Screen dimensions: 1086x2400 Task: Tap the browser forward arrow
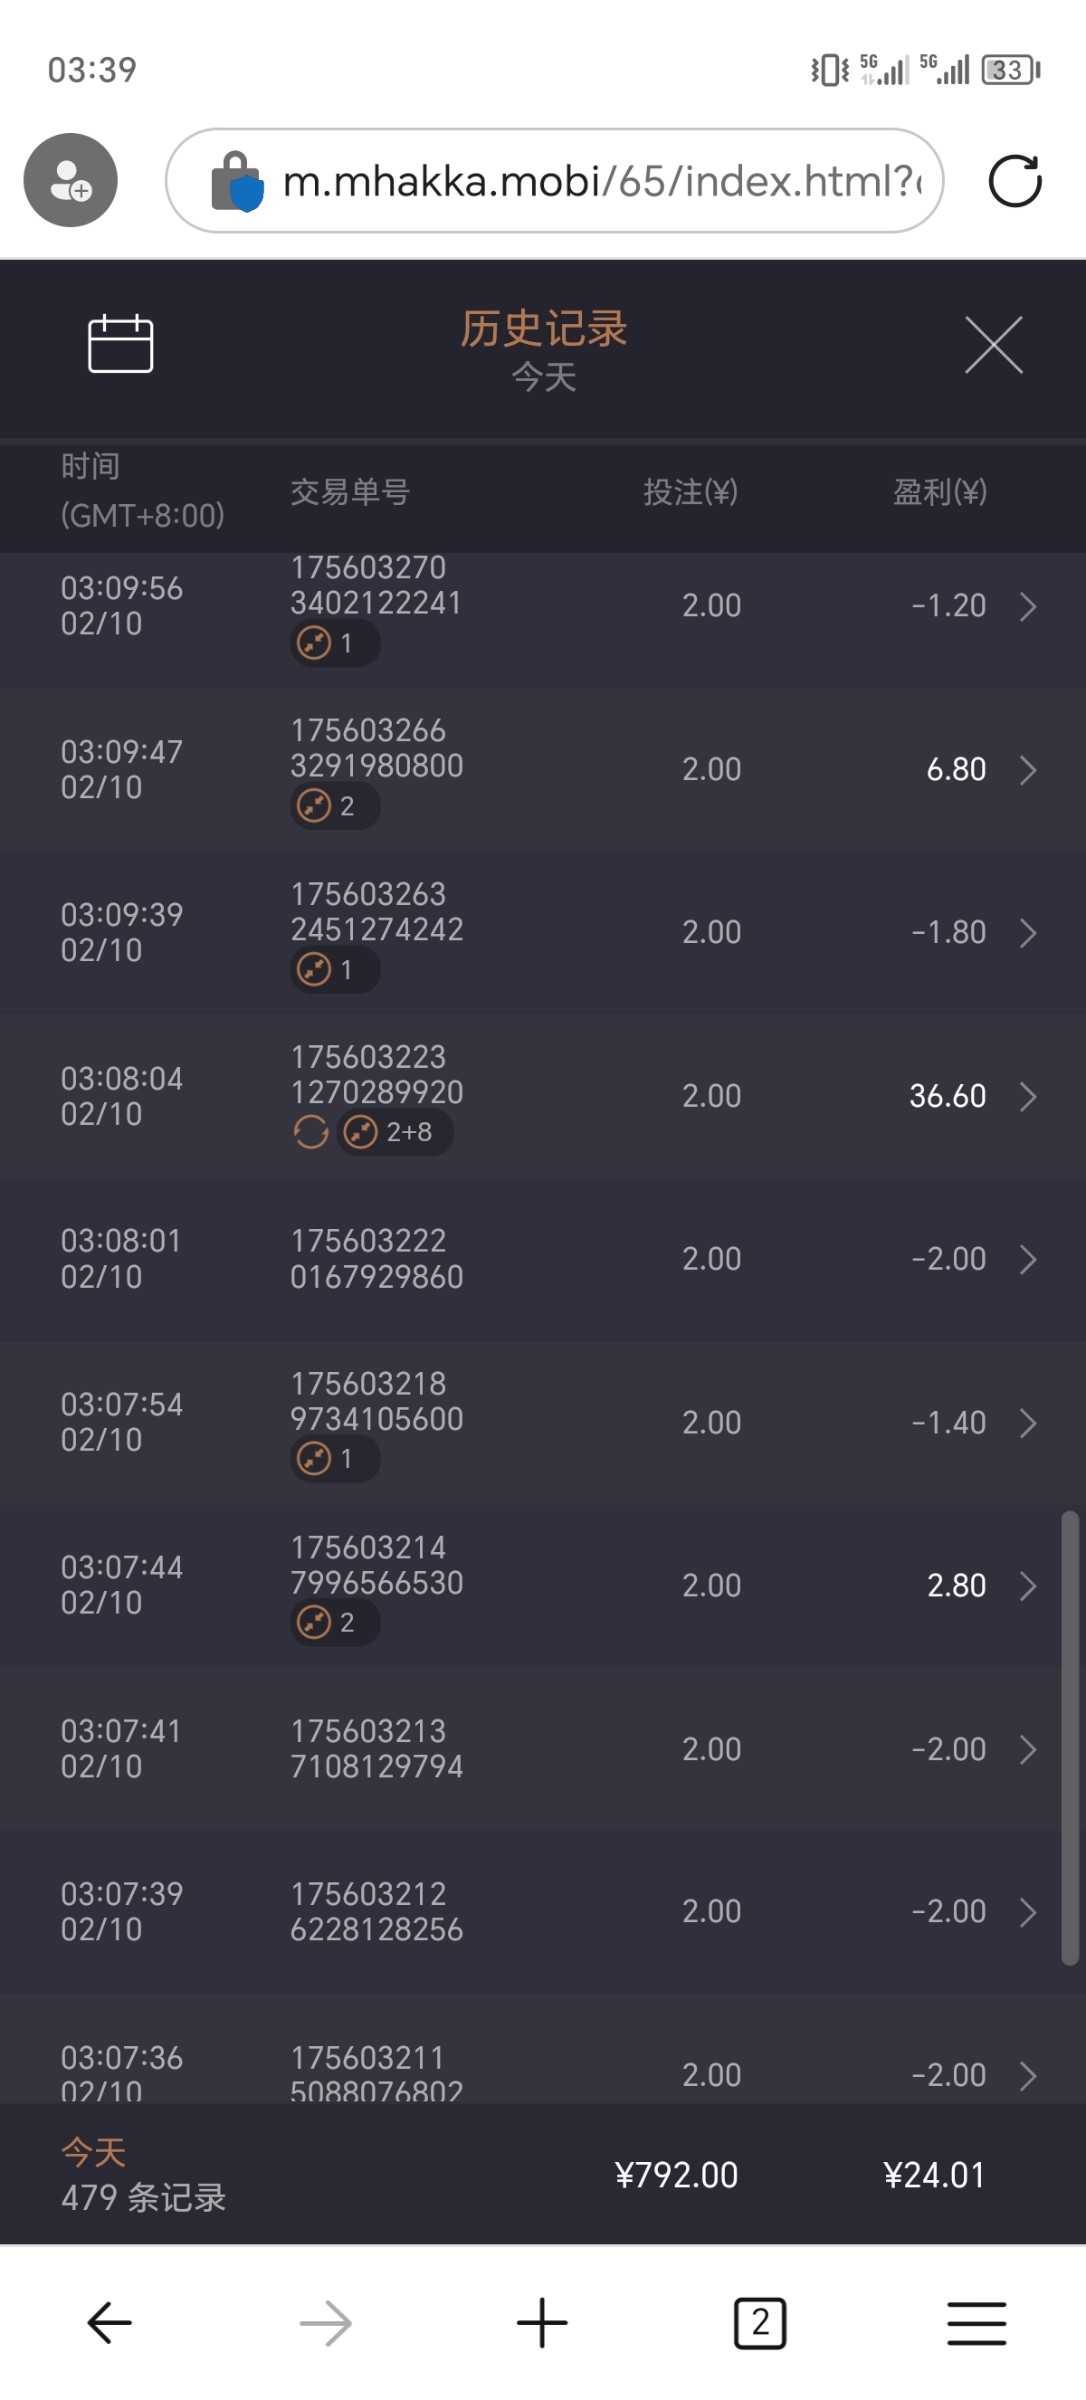pos(326,2322)
